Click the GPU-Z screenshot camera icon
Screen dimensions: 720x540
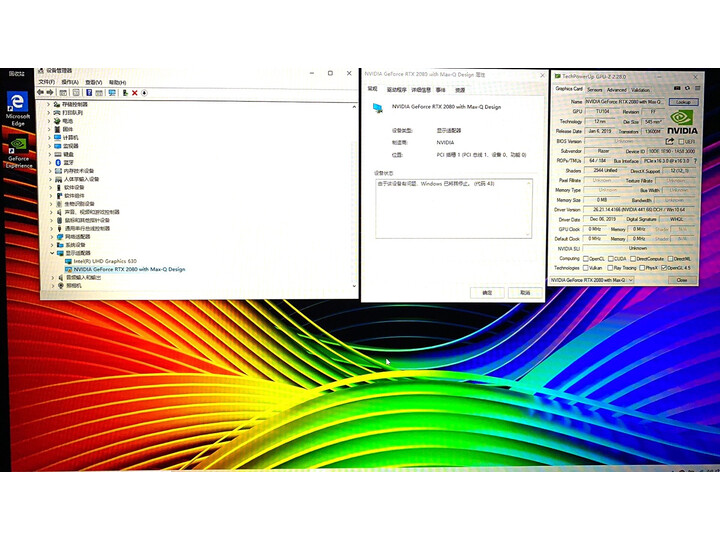677,88
